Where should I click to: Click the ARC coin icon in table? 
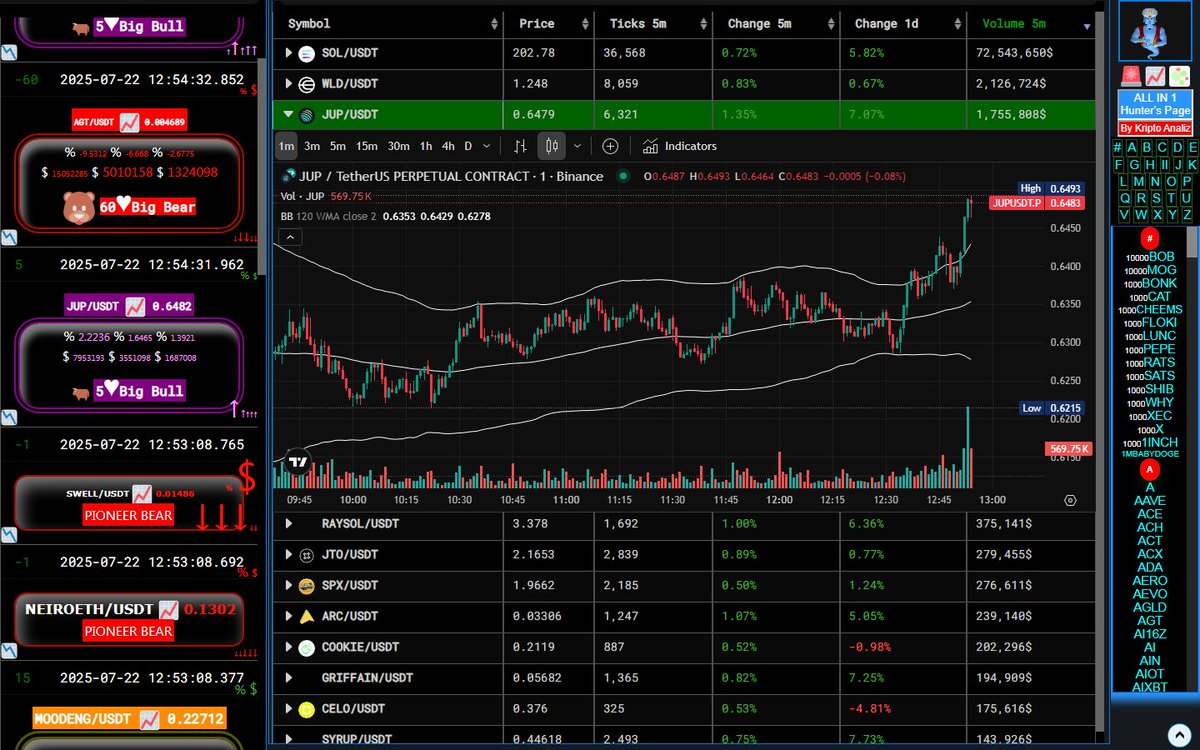[x=306, y=616]
